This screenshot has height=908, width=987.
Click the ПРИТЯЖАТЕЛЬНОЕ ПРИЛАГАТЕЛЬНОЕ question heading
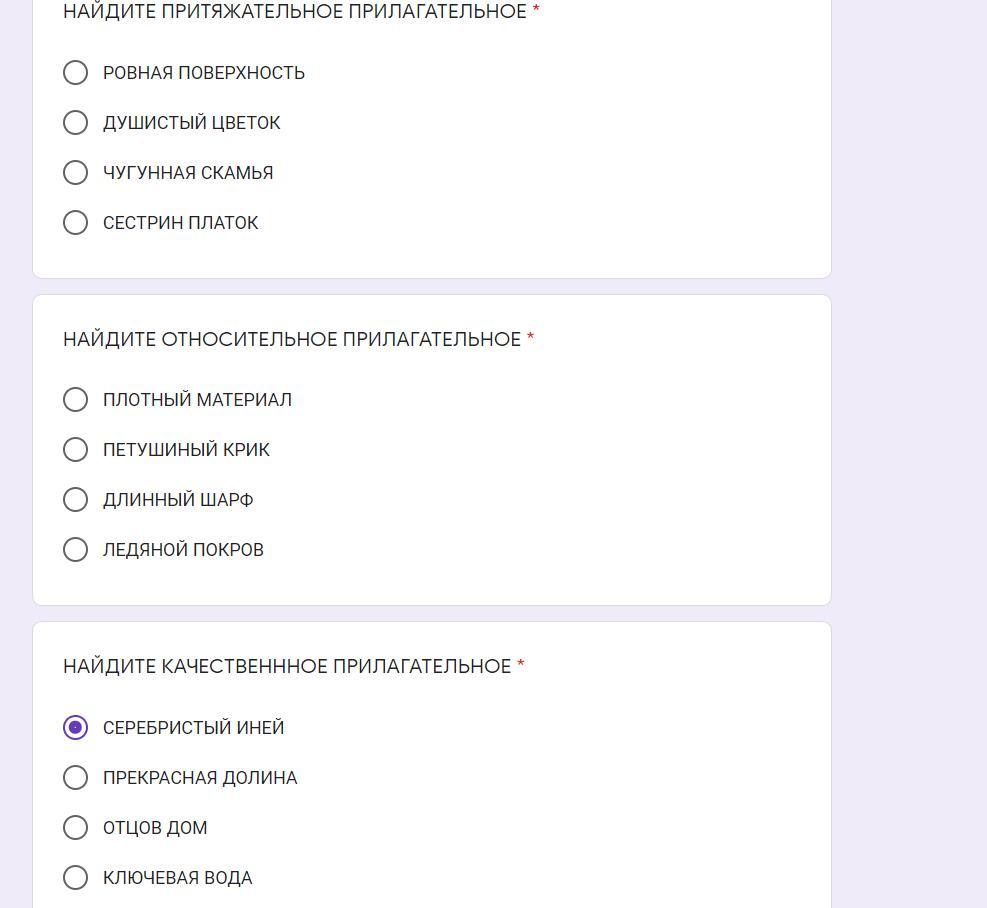point(294,12)
